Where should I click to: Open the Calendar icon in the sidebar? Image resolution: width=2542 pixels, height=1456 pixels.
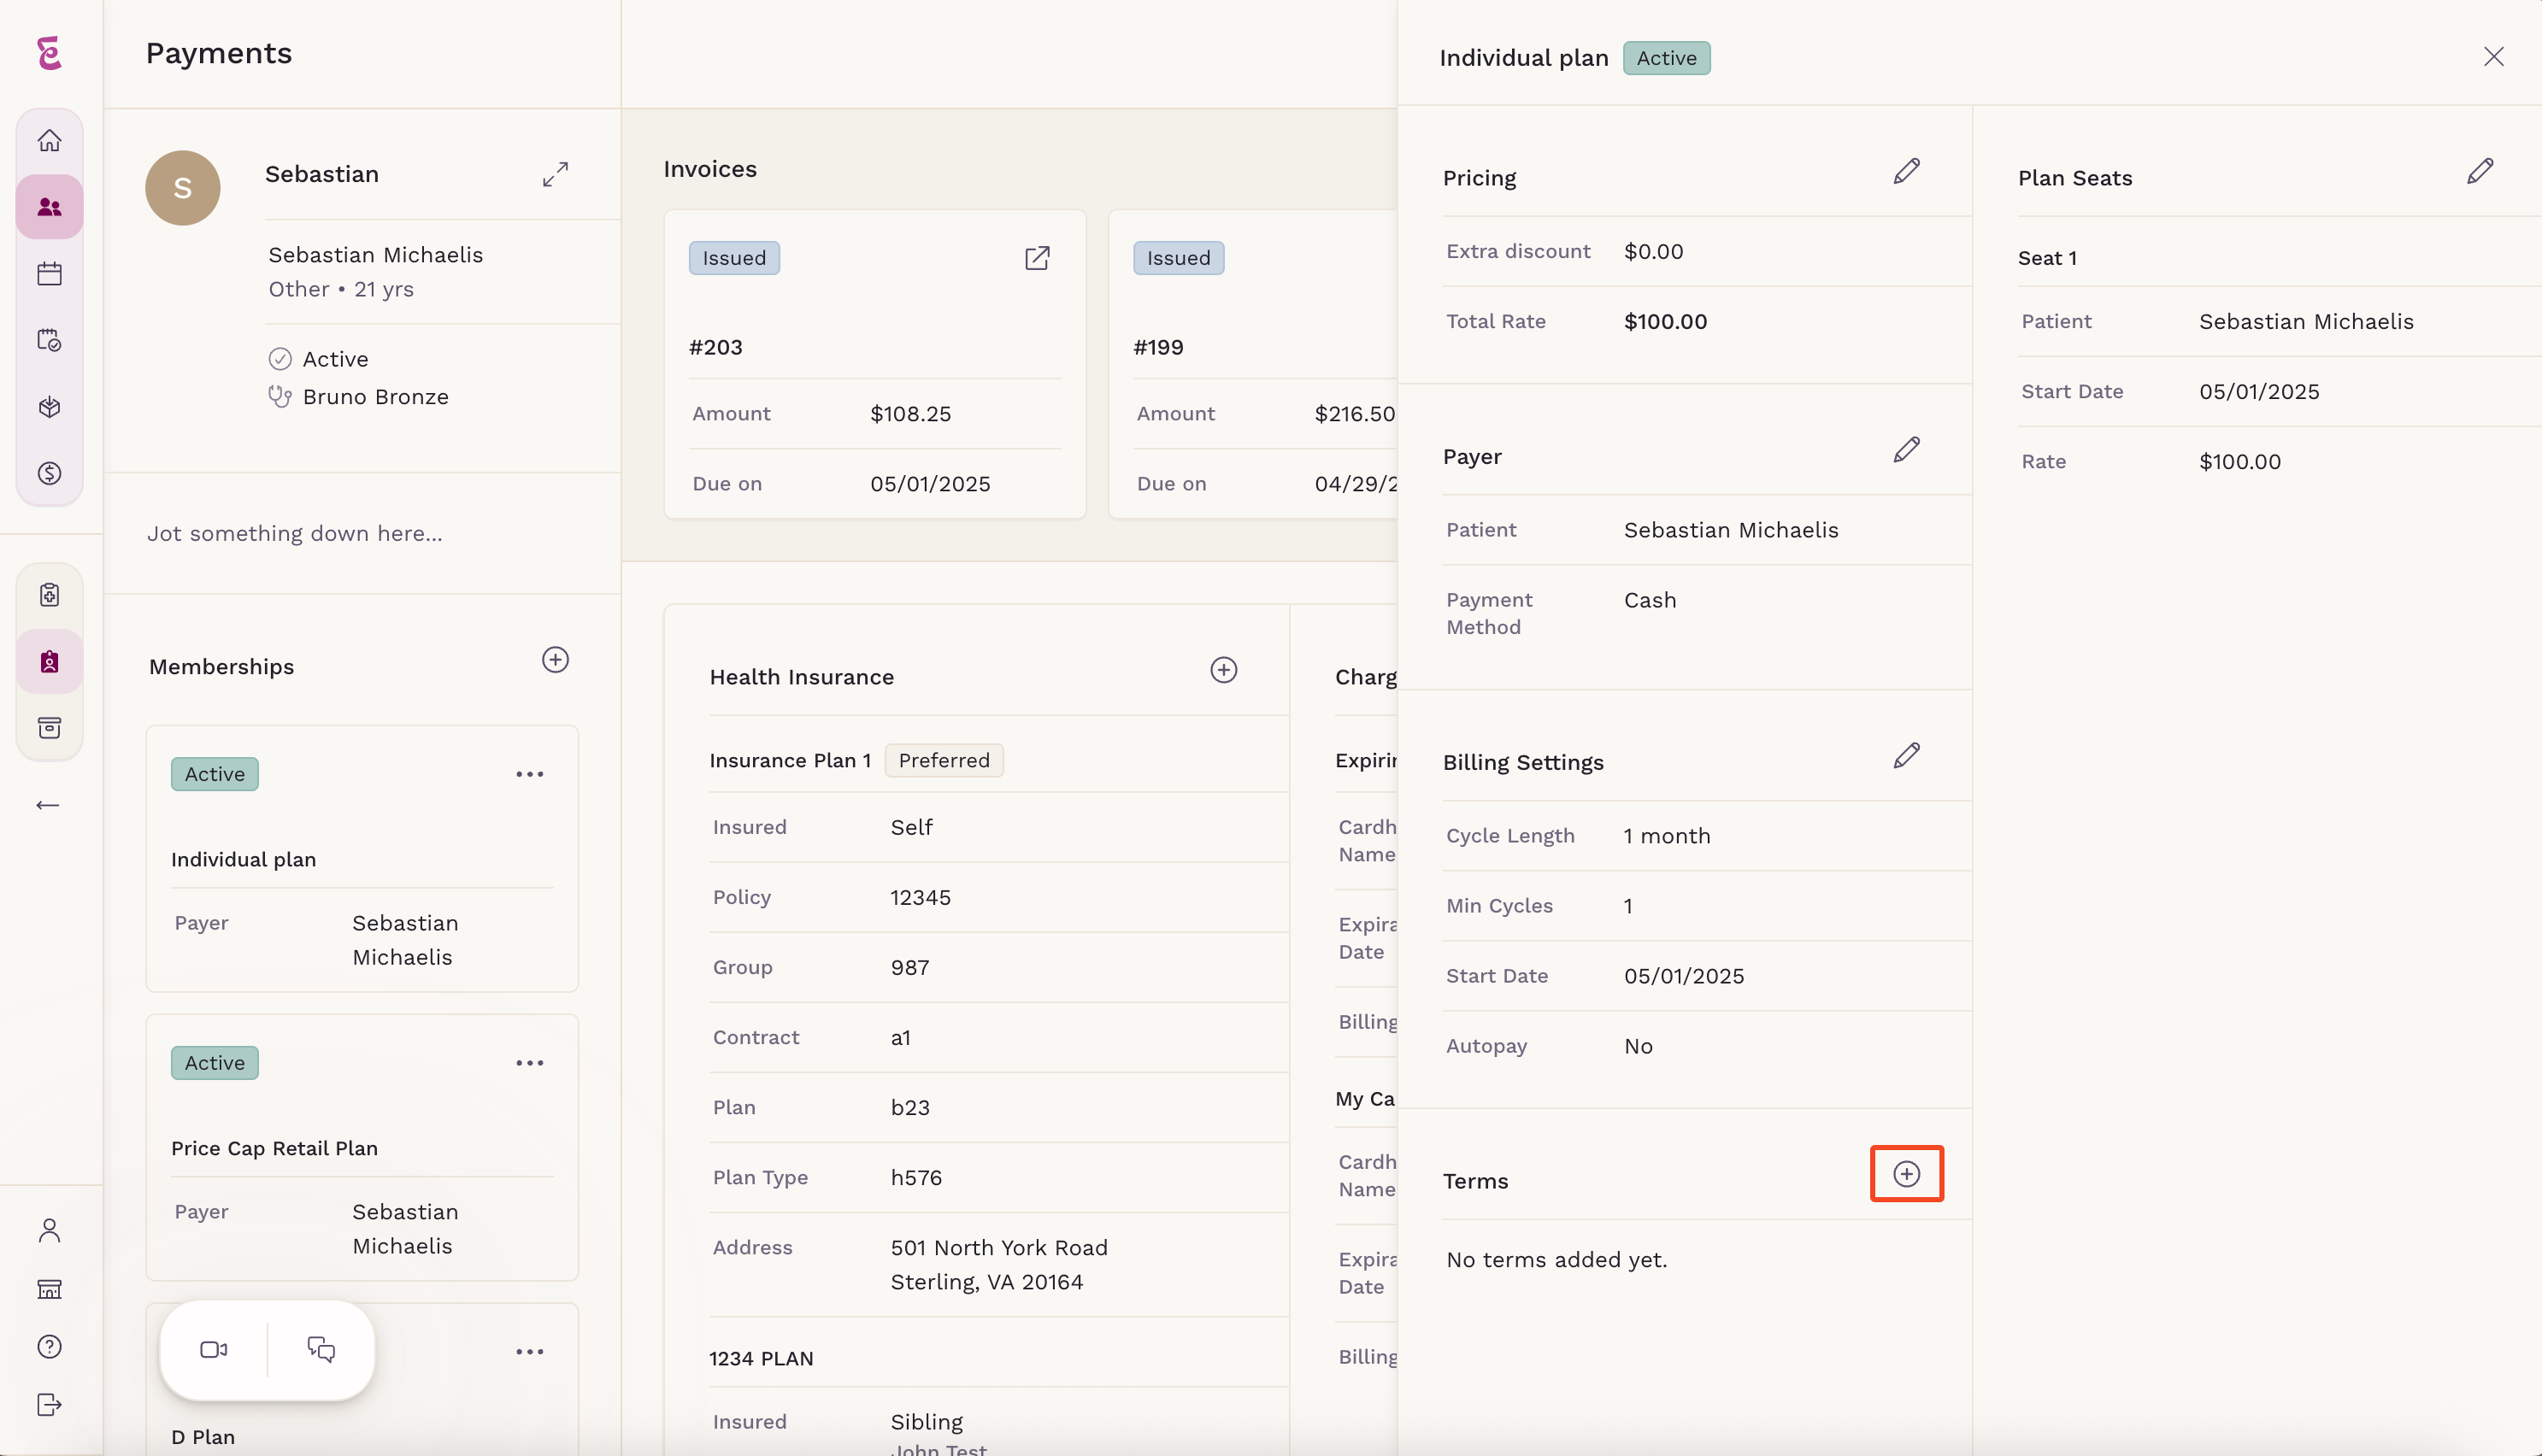[x=49, y=274]
